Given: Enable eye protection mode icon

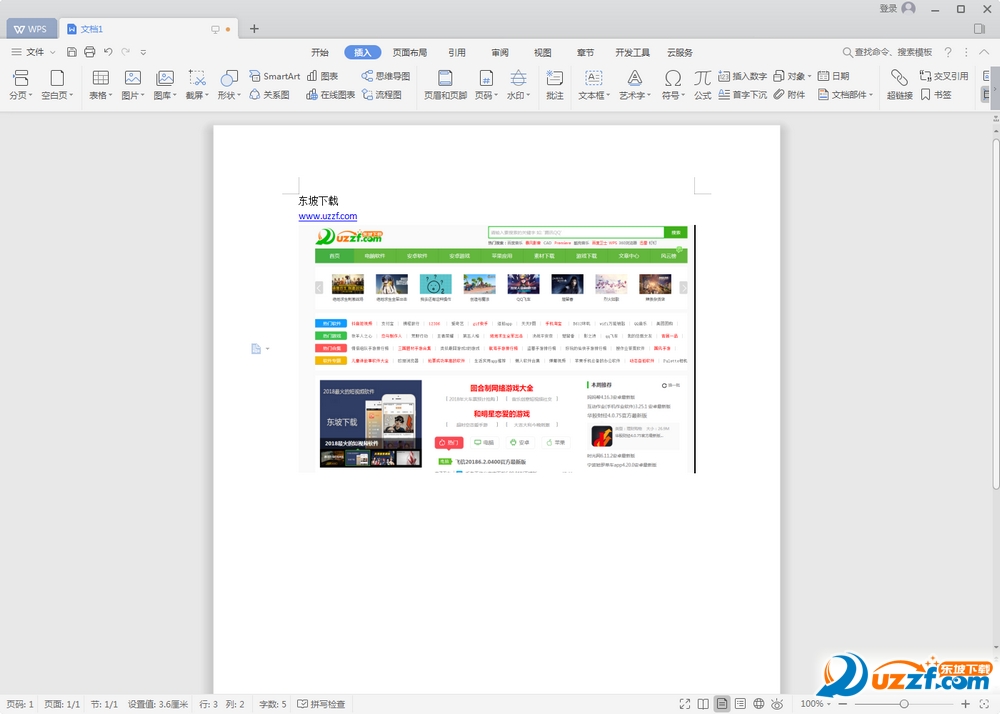Looking at the screenshot, I should [777, 704].
